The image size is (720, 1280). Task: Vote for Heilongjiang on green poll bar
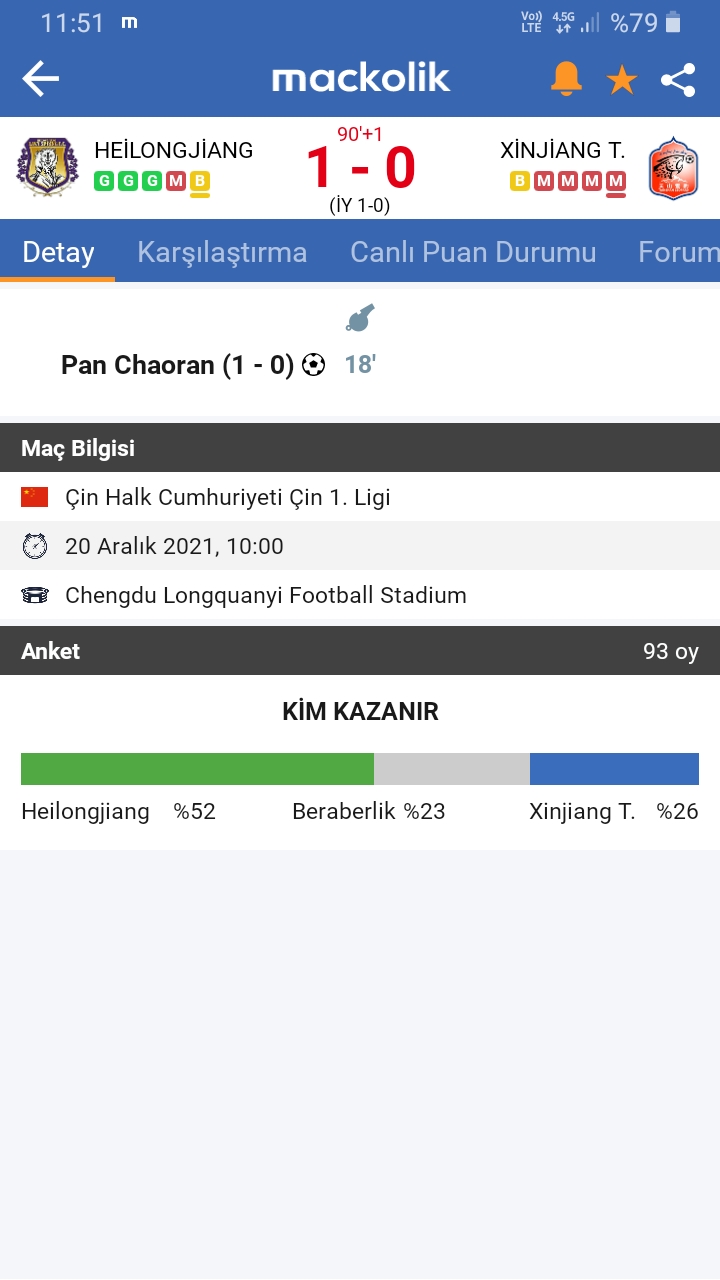click(x=197, y=769)
